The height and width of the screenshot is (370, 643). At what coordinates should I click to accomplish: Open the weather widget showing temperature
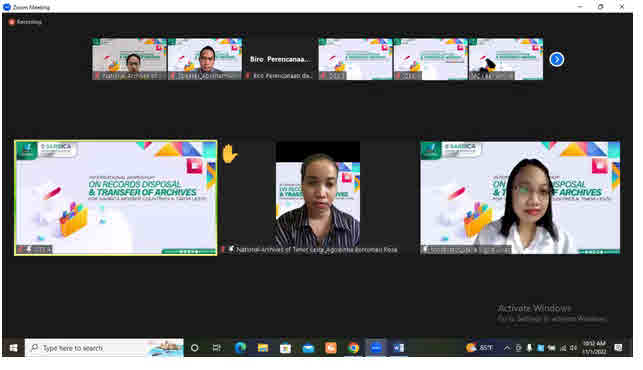479,348
